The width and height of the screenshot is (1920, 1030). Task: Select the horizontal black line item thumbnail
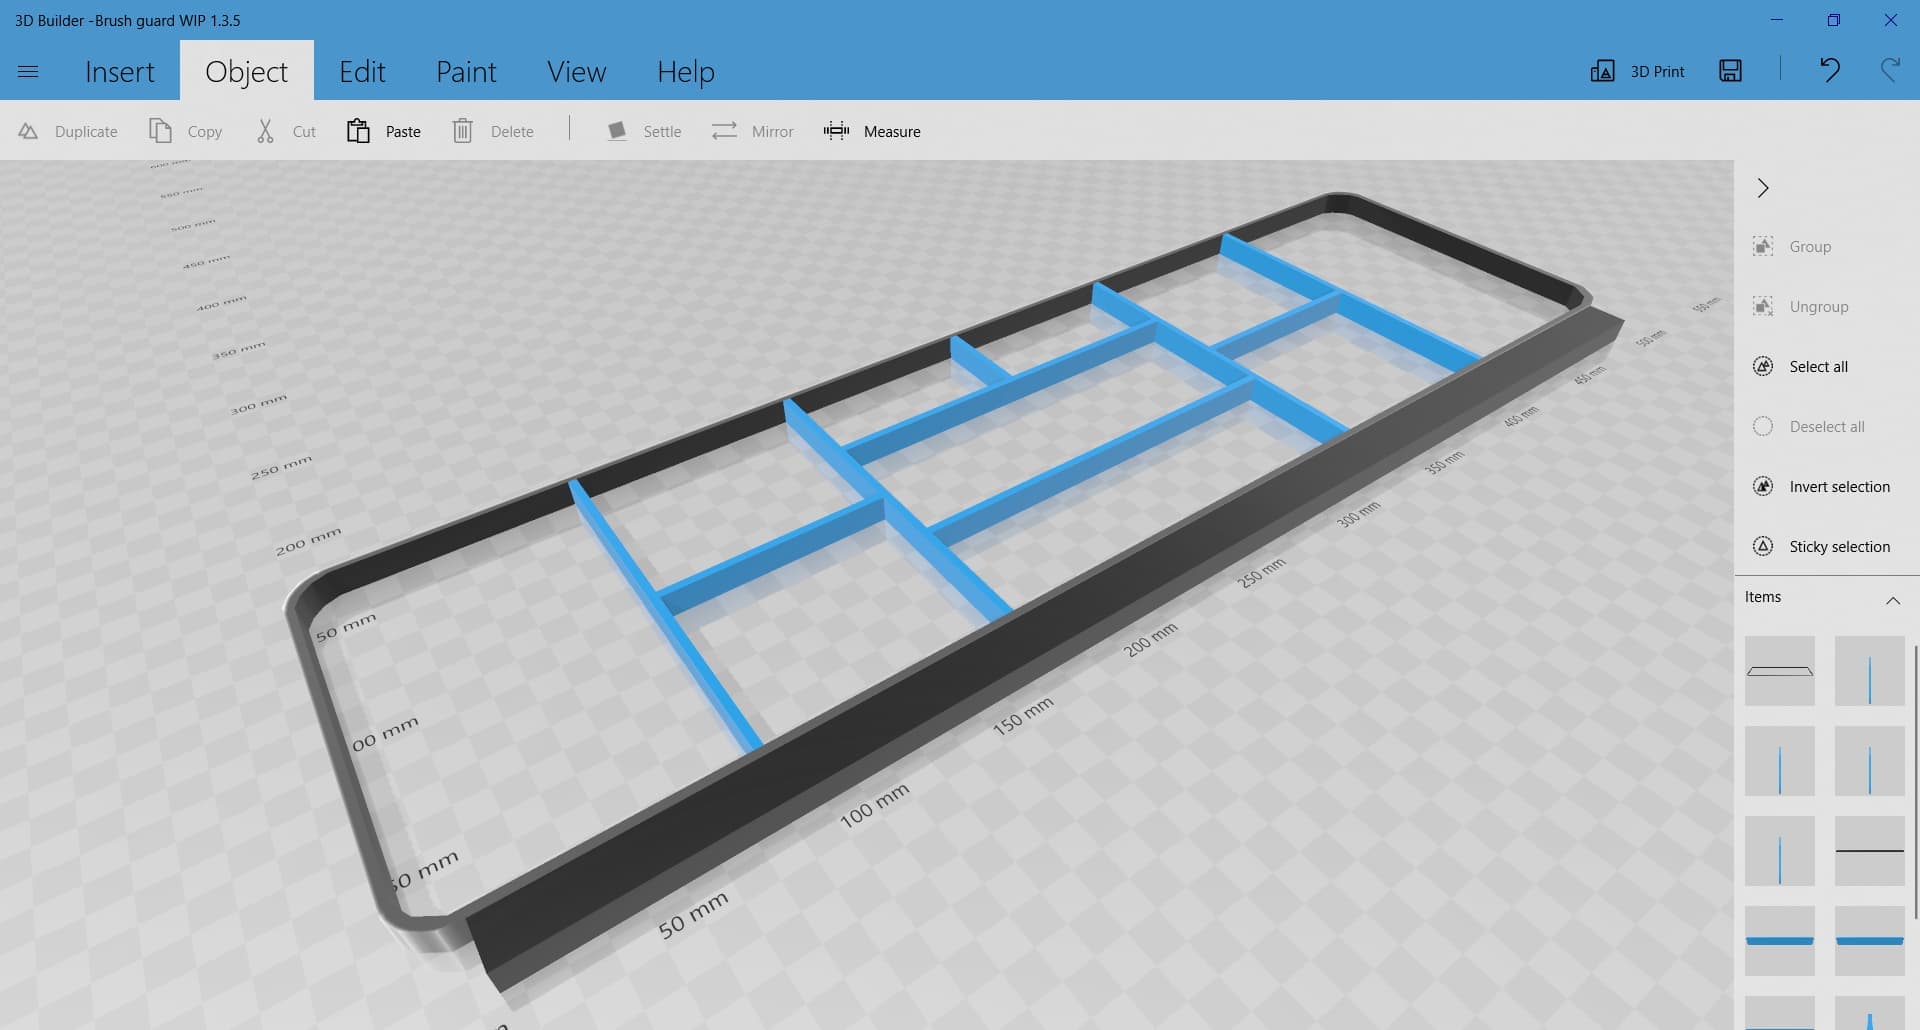1869,851
